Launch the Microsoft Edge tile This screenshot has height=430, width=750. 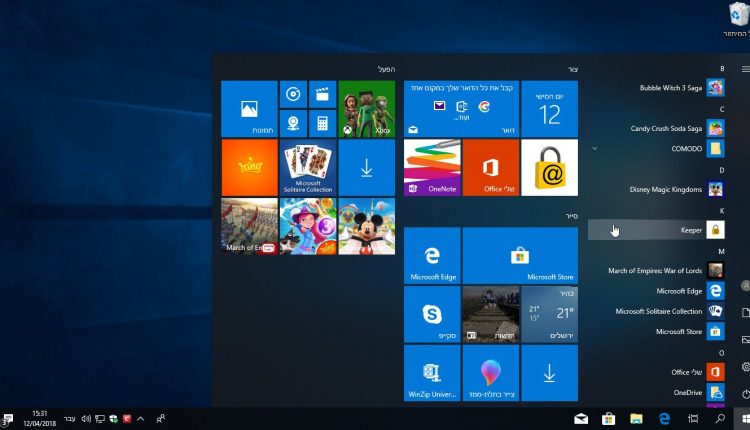click(432, 256)
